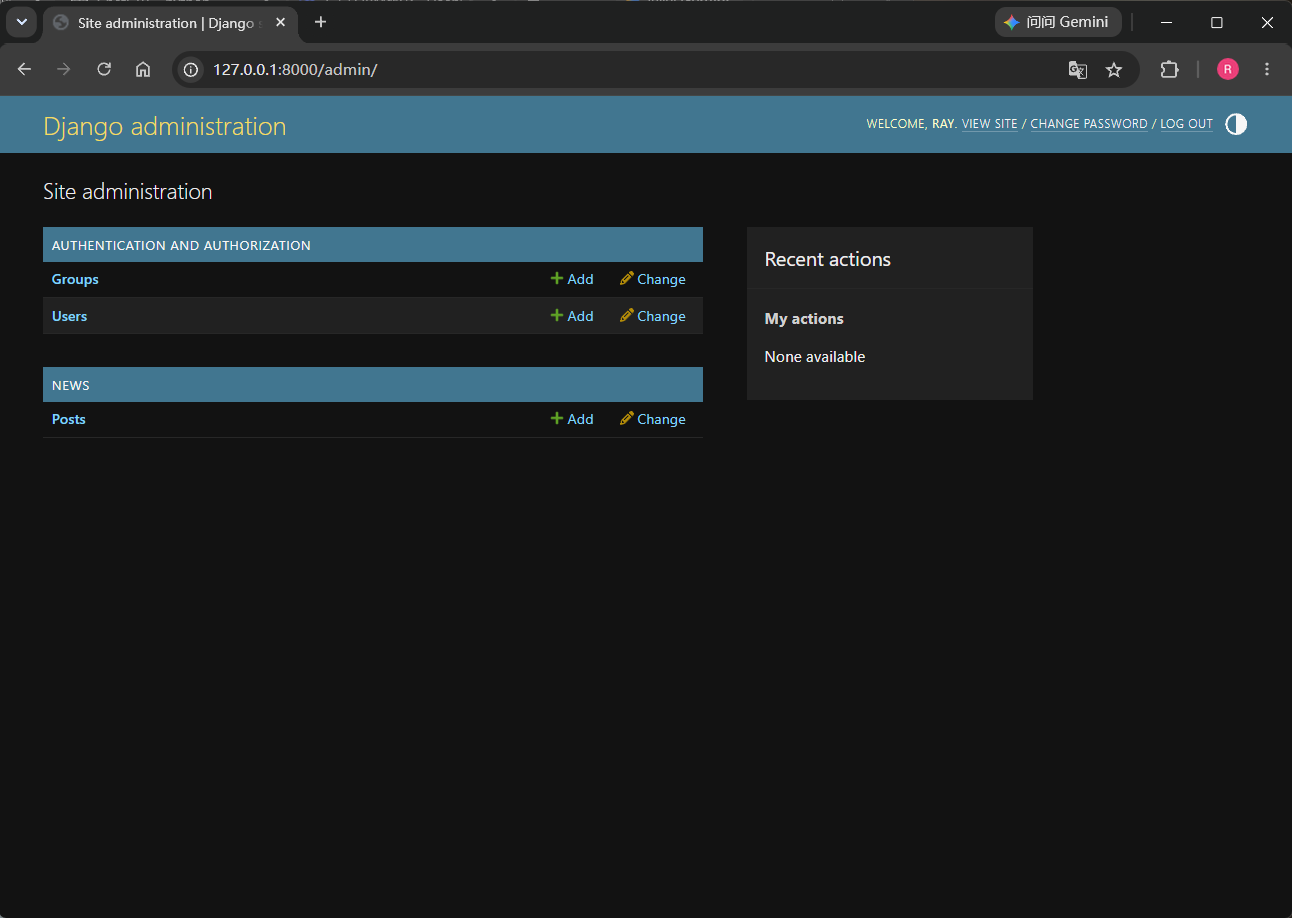Open the profile avatar R

[x=1228, y=69]
